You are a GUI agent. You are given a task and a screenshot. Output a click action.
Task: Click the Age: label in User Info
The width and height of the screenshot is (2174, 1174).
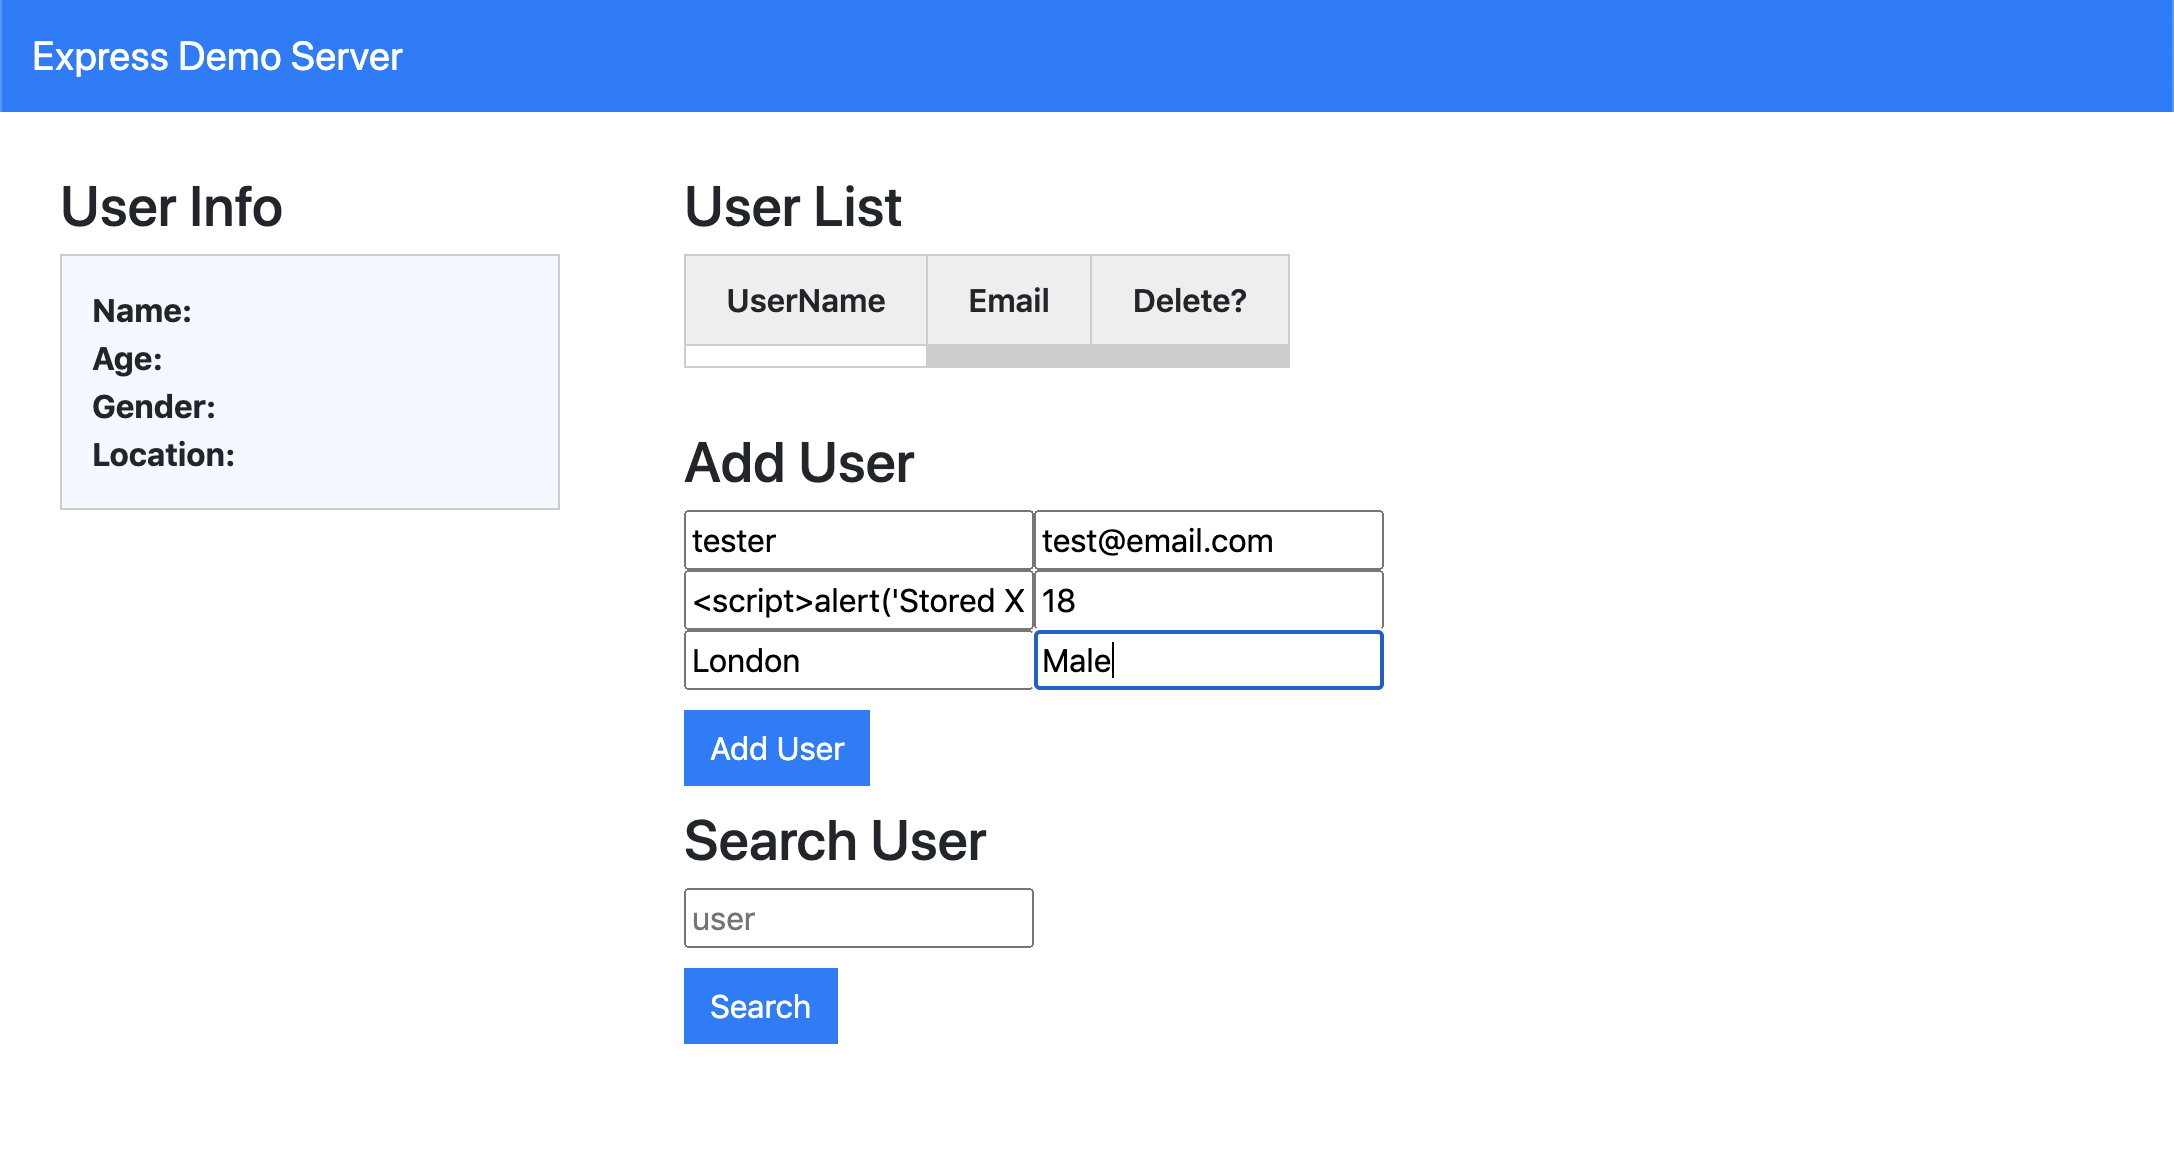click(127, 359)
